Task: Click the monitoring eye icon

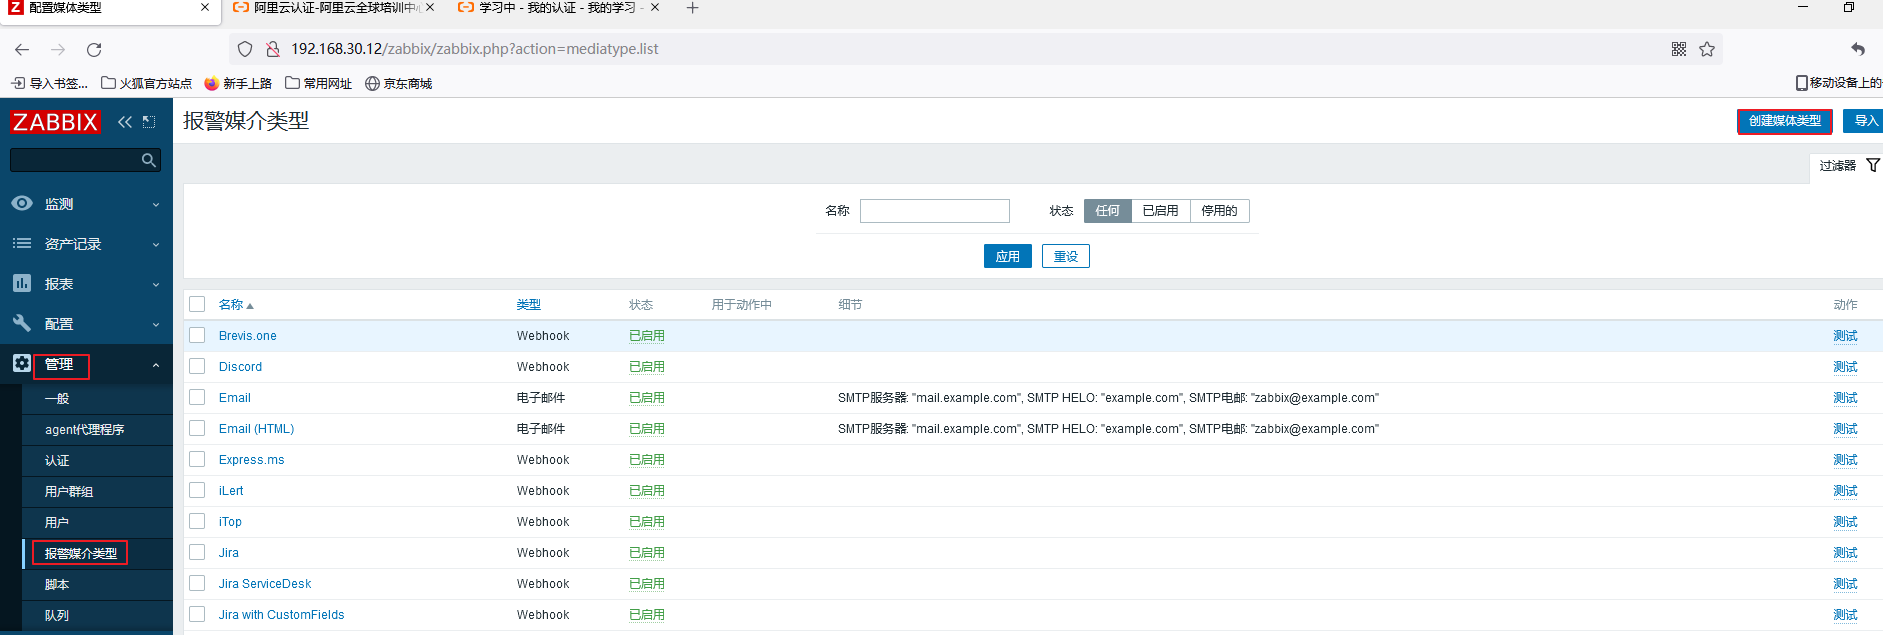Action: [x=22, y=203]
